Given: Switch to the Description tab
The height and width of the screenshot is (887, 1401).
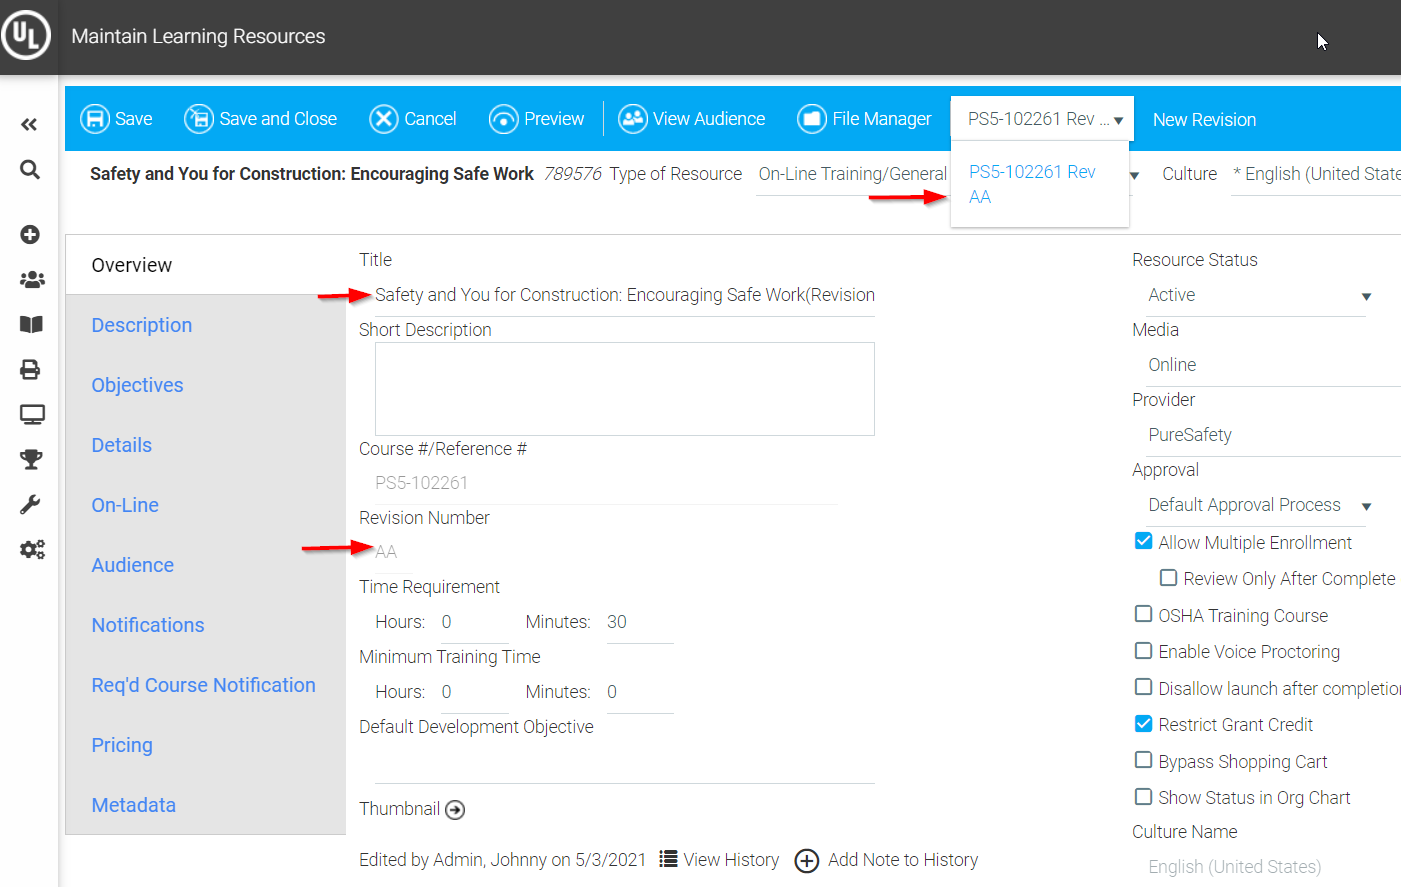Looking at the screenshot, I should coord(142,325).
